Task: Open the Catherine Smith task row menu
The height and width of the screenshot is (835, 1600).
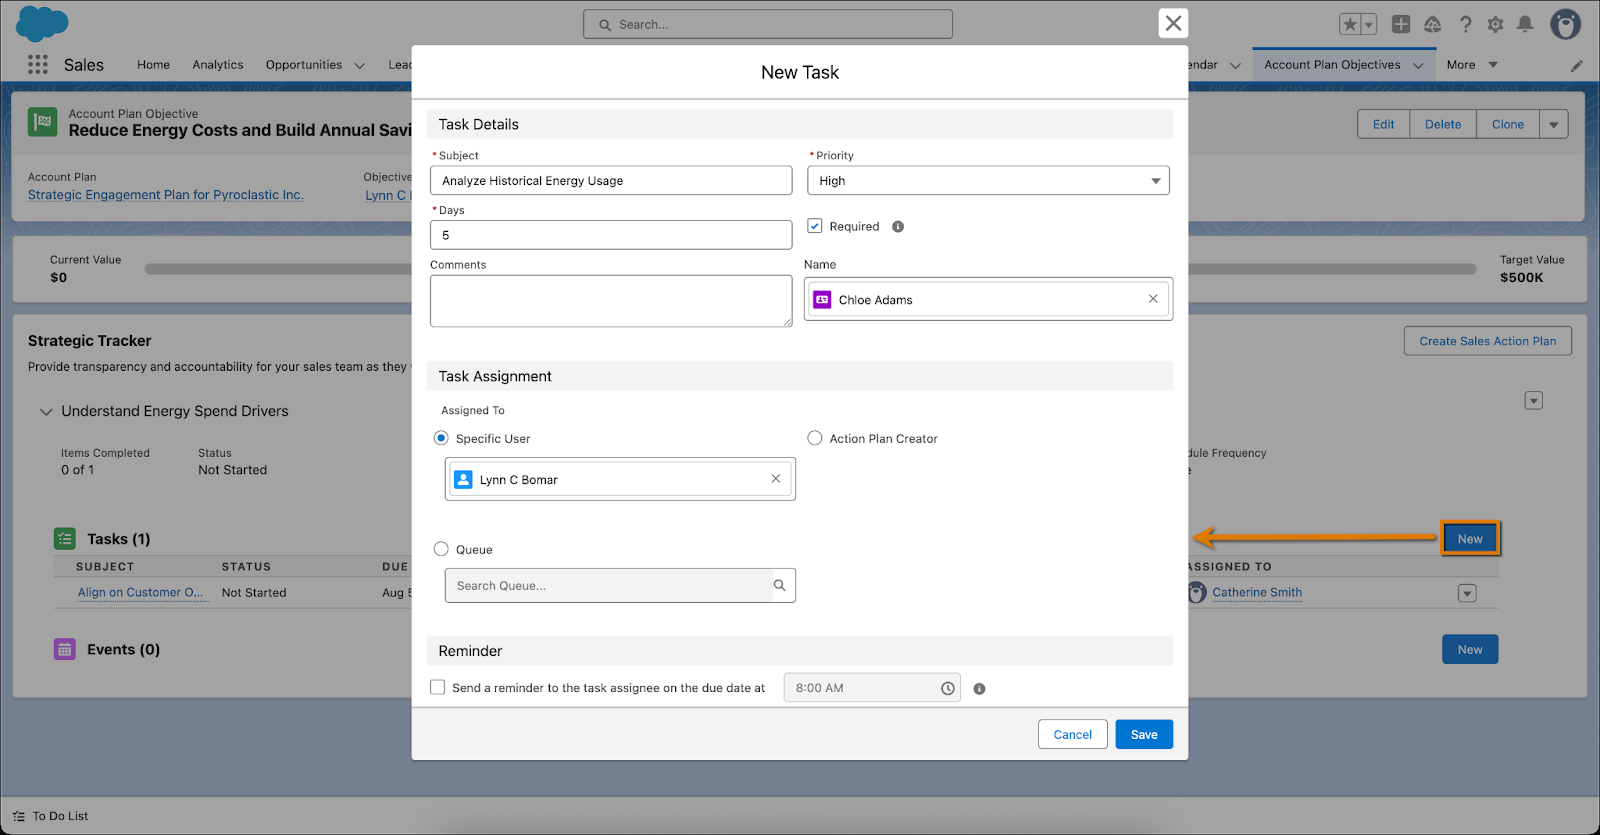Action: [x=1467, y=593]
